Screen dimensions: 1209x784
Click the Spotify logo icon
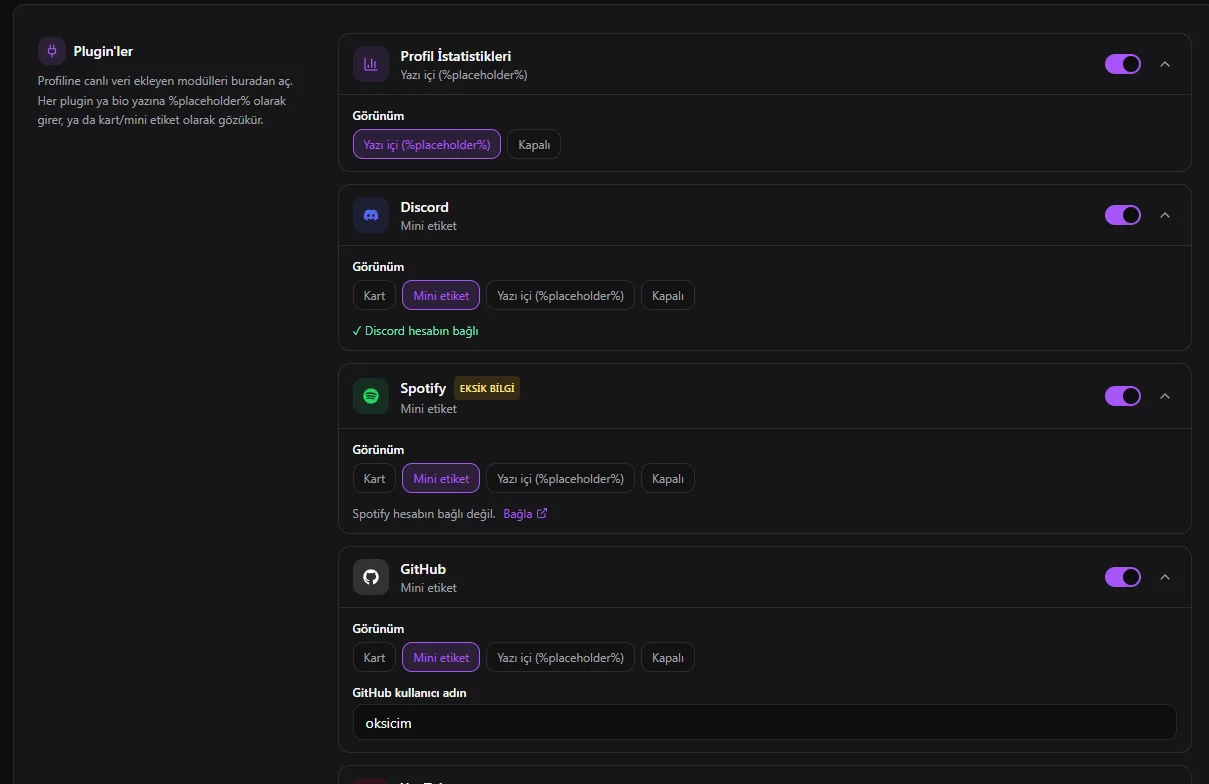click(x=371, y=396)
